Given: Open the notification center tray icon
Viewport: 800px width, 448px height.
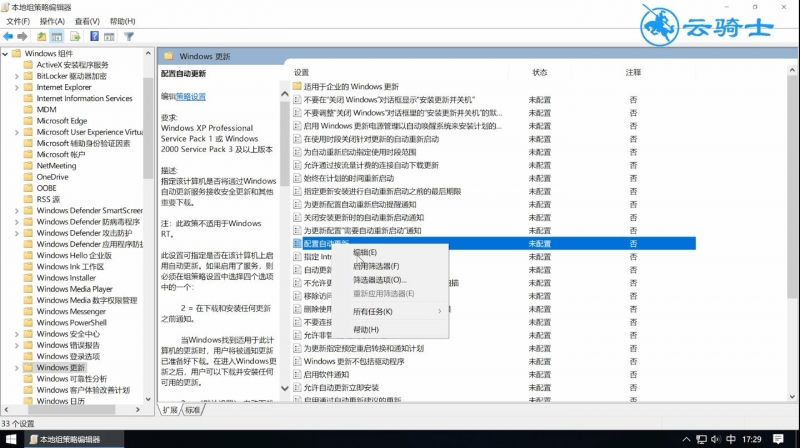Looking at the screenshot, I should 778,439.
